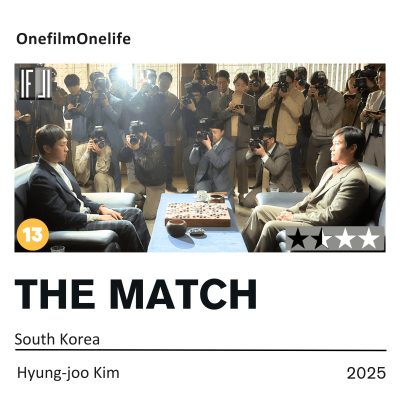Click director name Hyung-joo Kim
The height and width of the screenshot is (400, 400).
click(x=68, y=373)
